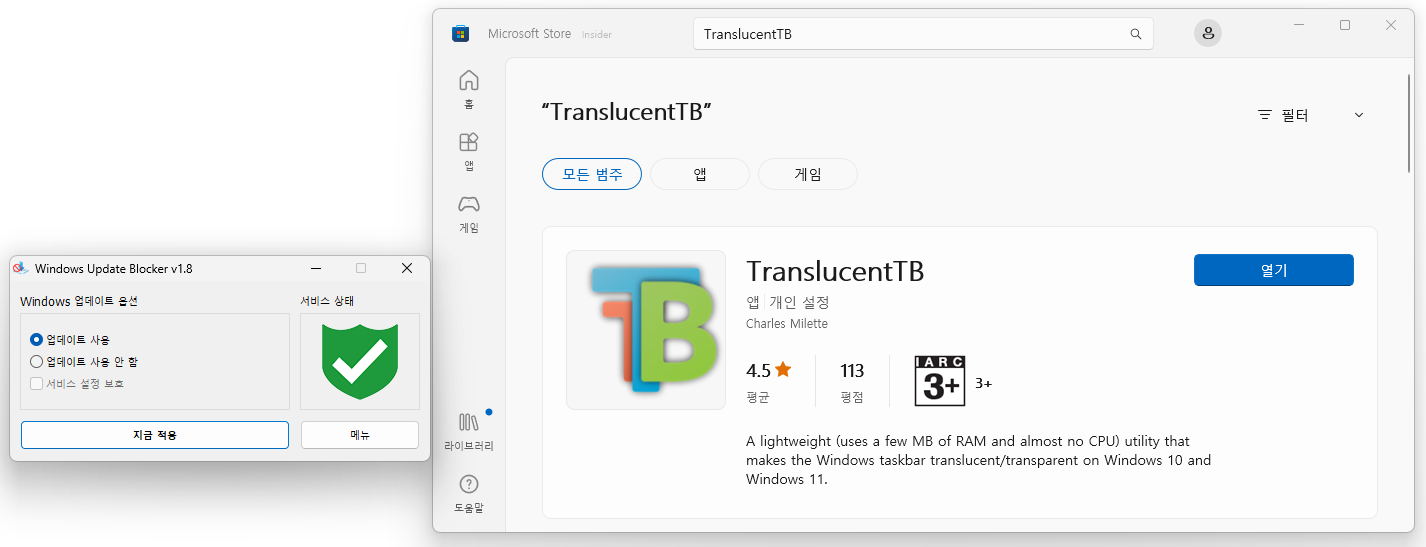Click the Apply Now (지금 적용) button
Screen dimensions: 1426x547
click(155, 435)
